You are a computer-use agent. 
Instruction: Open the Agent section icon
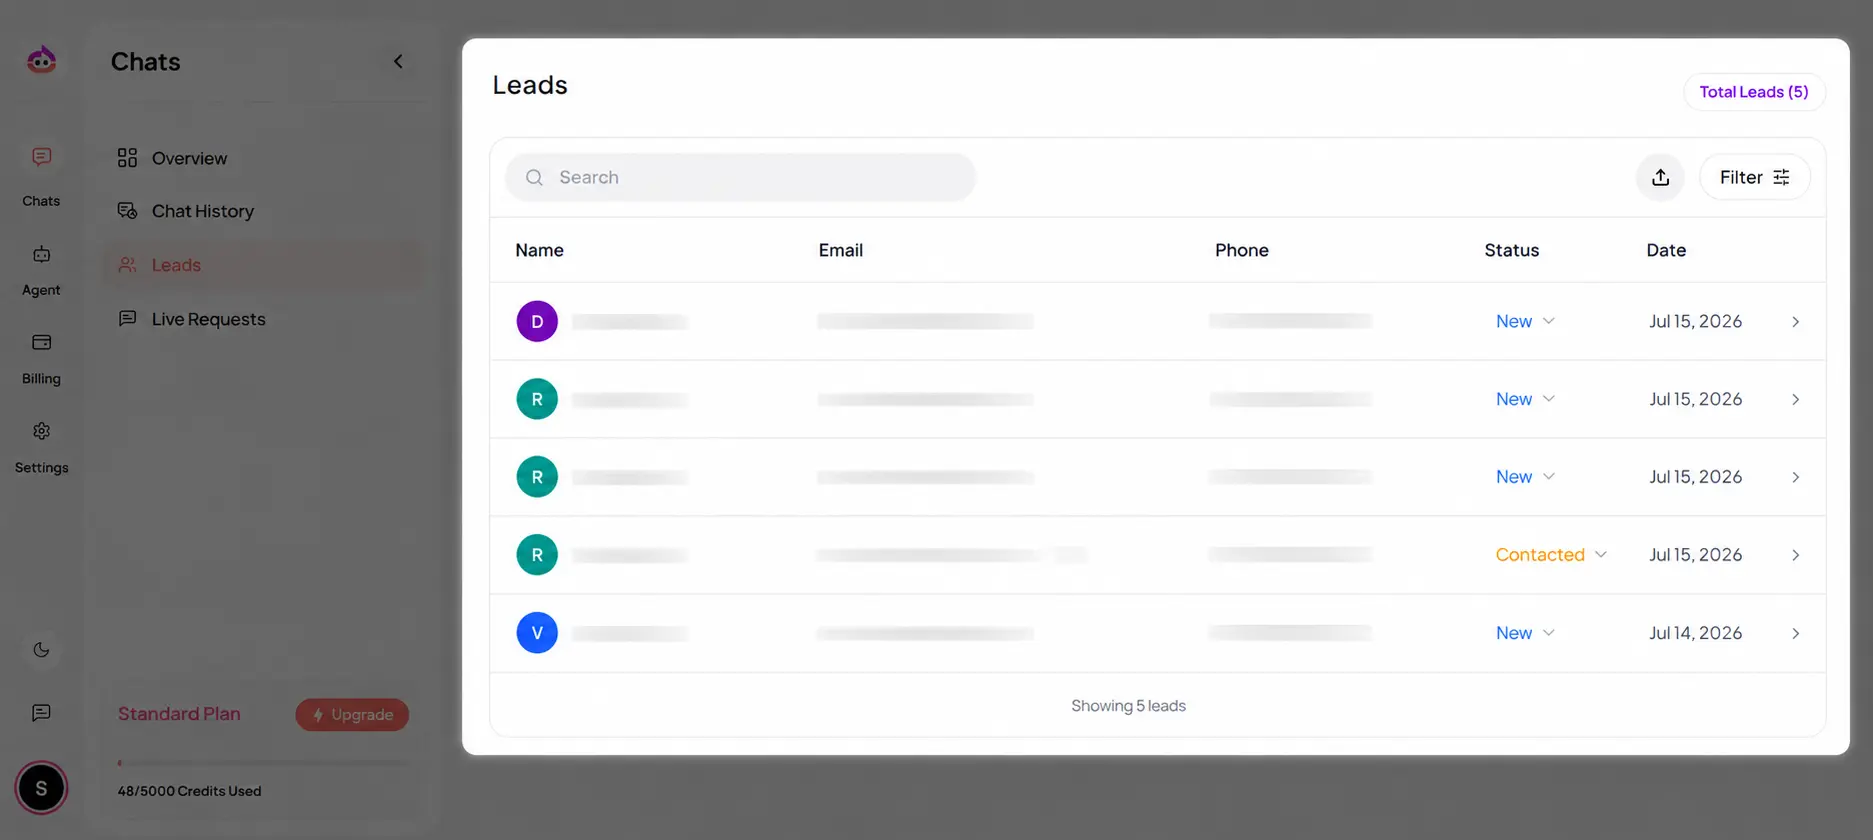41,255
